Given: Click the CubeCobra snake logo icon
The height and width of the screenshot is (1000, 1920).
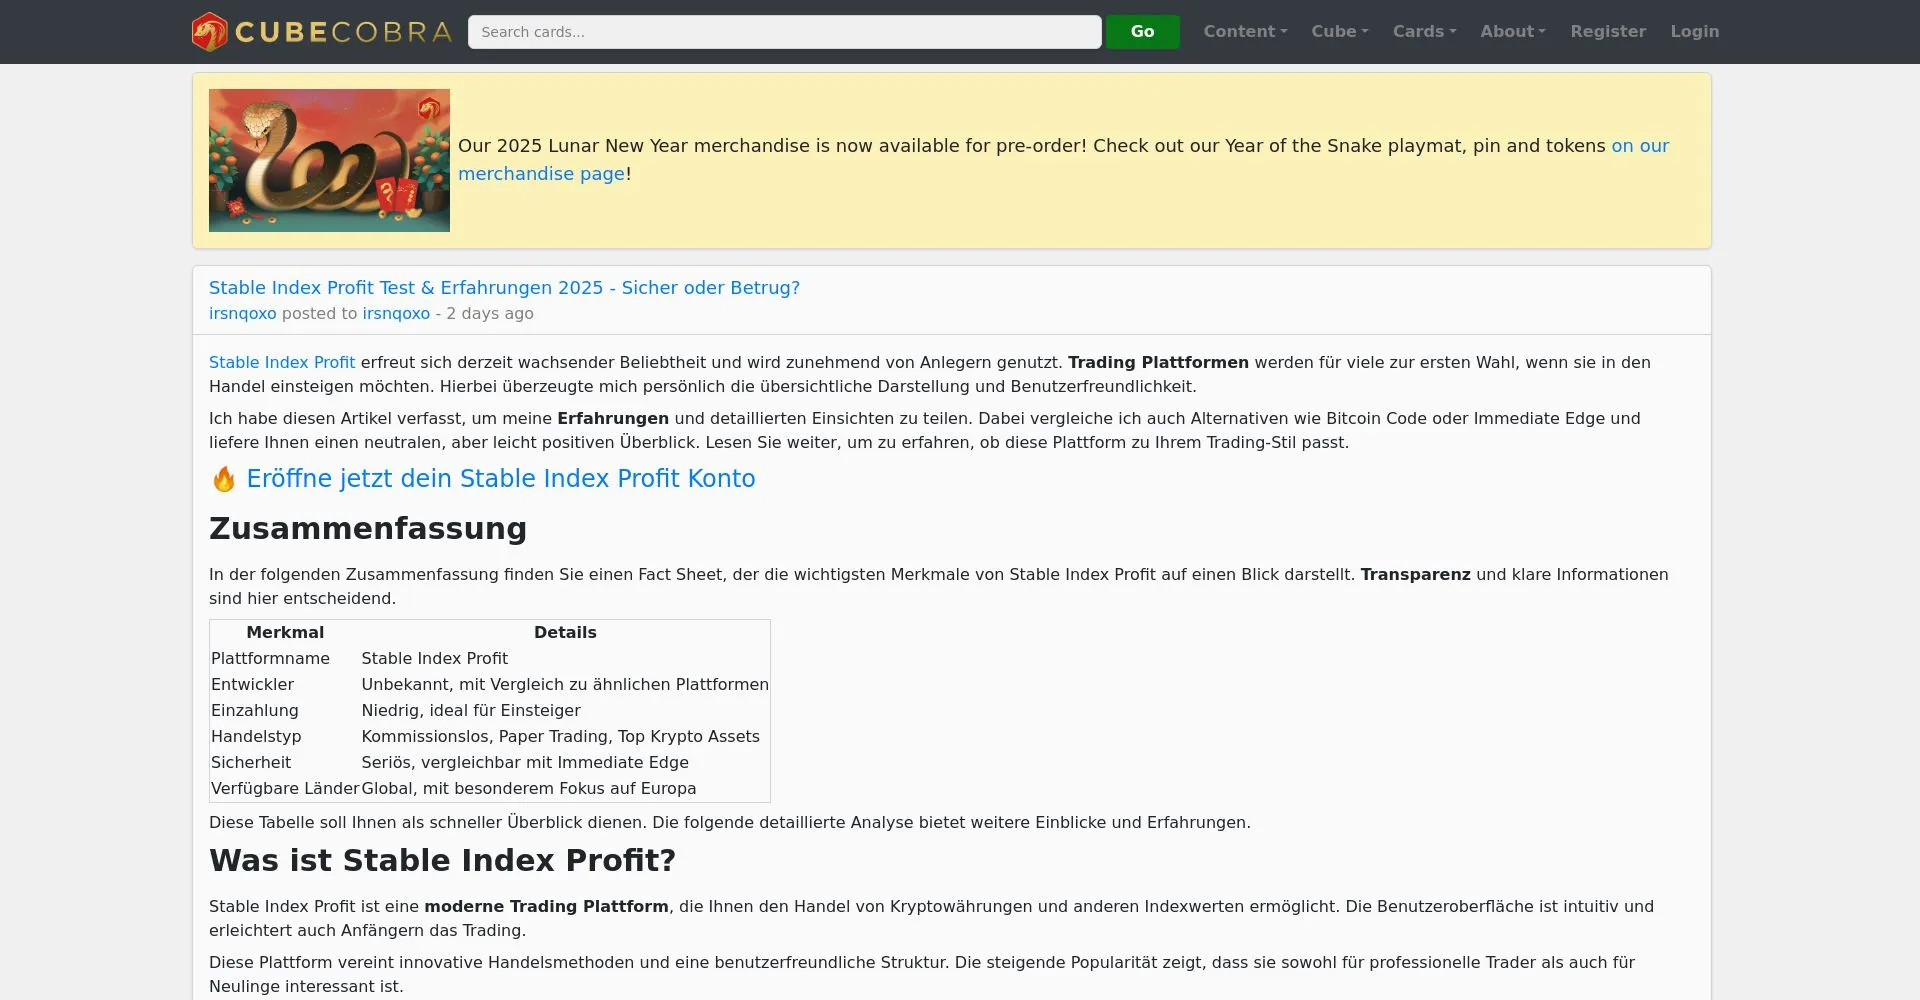Looking at the screenshot, I should [x=210, y=32].
